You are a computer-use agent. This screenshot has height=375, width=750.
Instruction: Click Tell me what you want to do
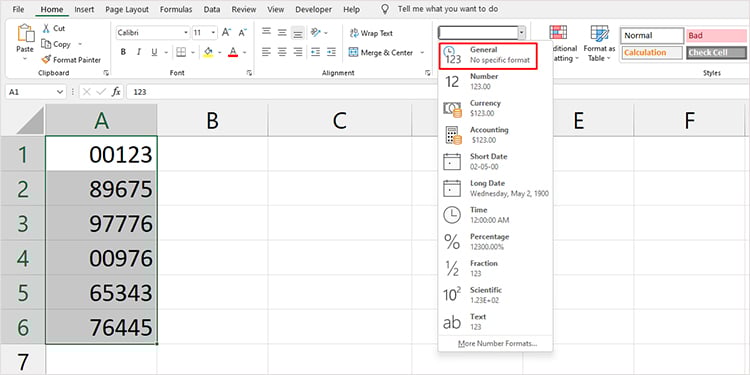tap(447, 9)
